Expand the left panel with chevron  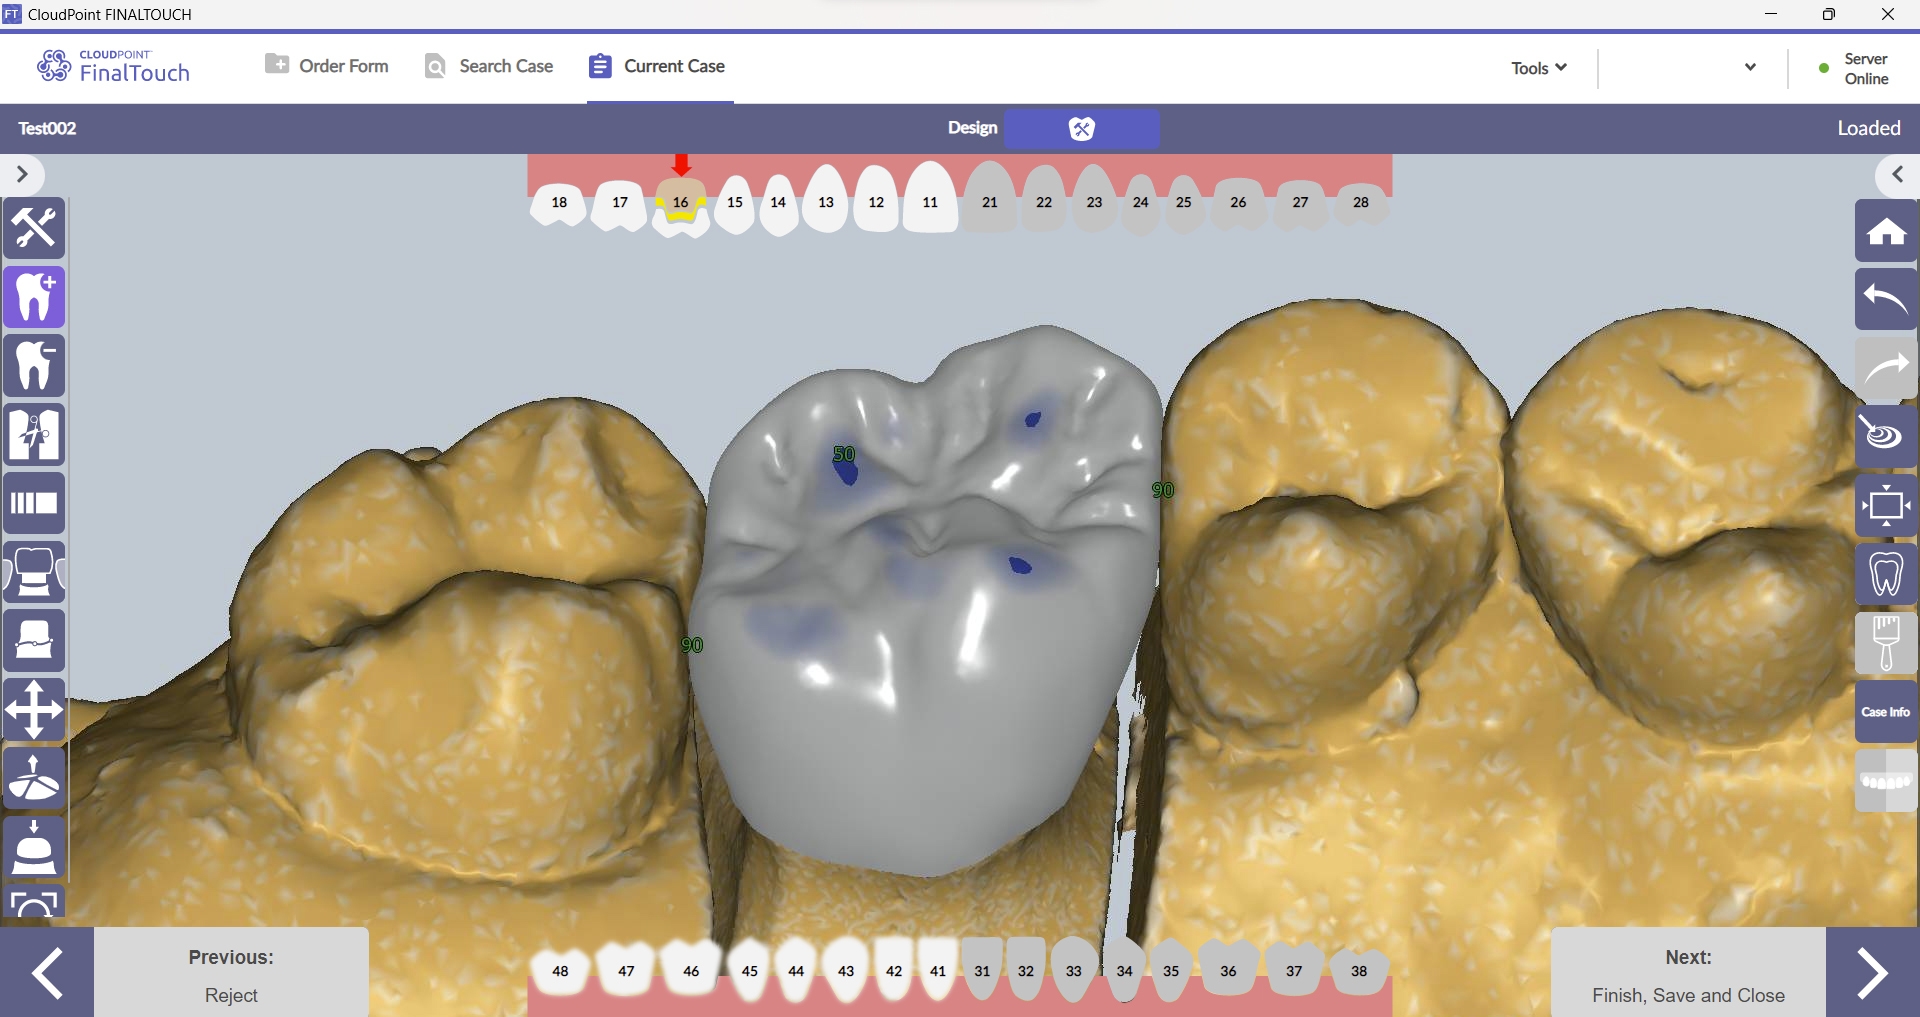(x=22, y=175)
